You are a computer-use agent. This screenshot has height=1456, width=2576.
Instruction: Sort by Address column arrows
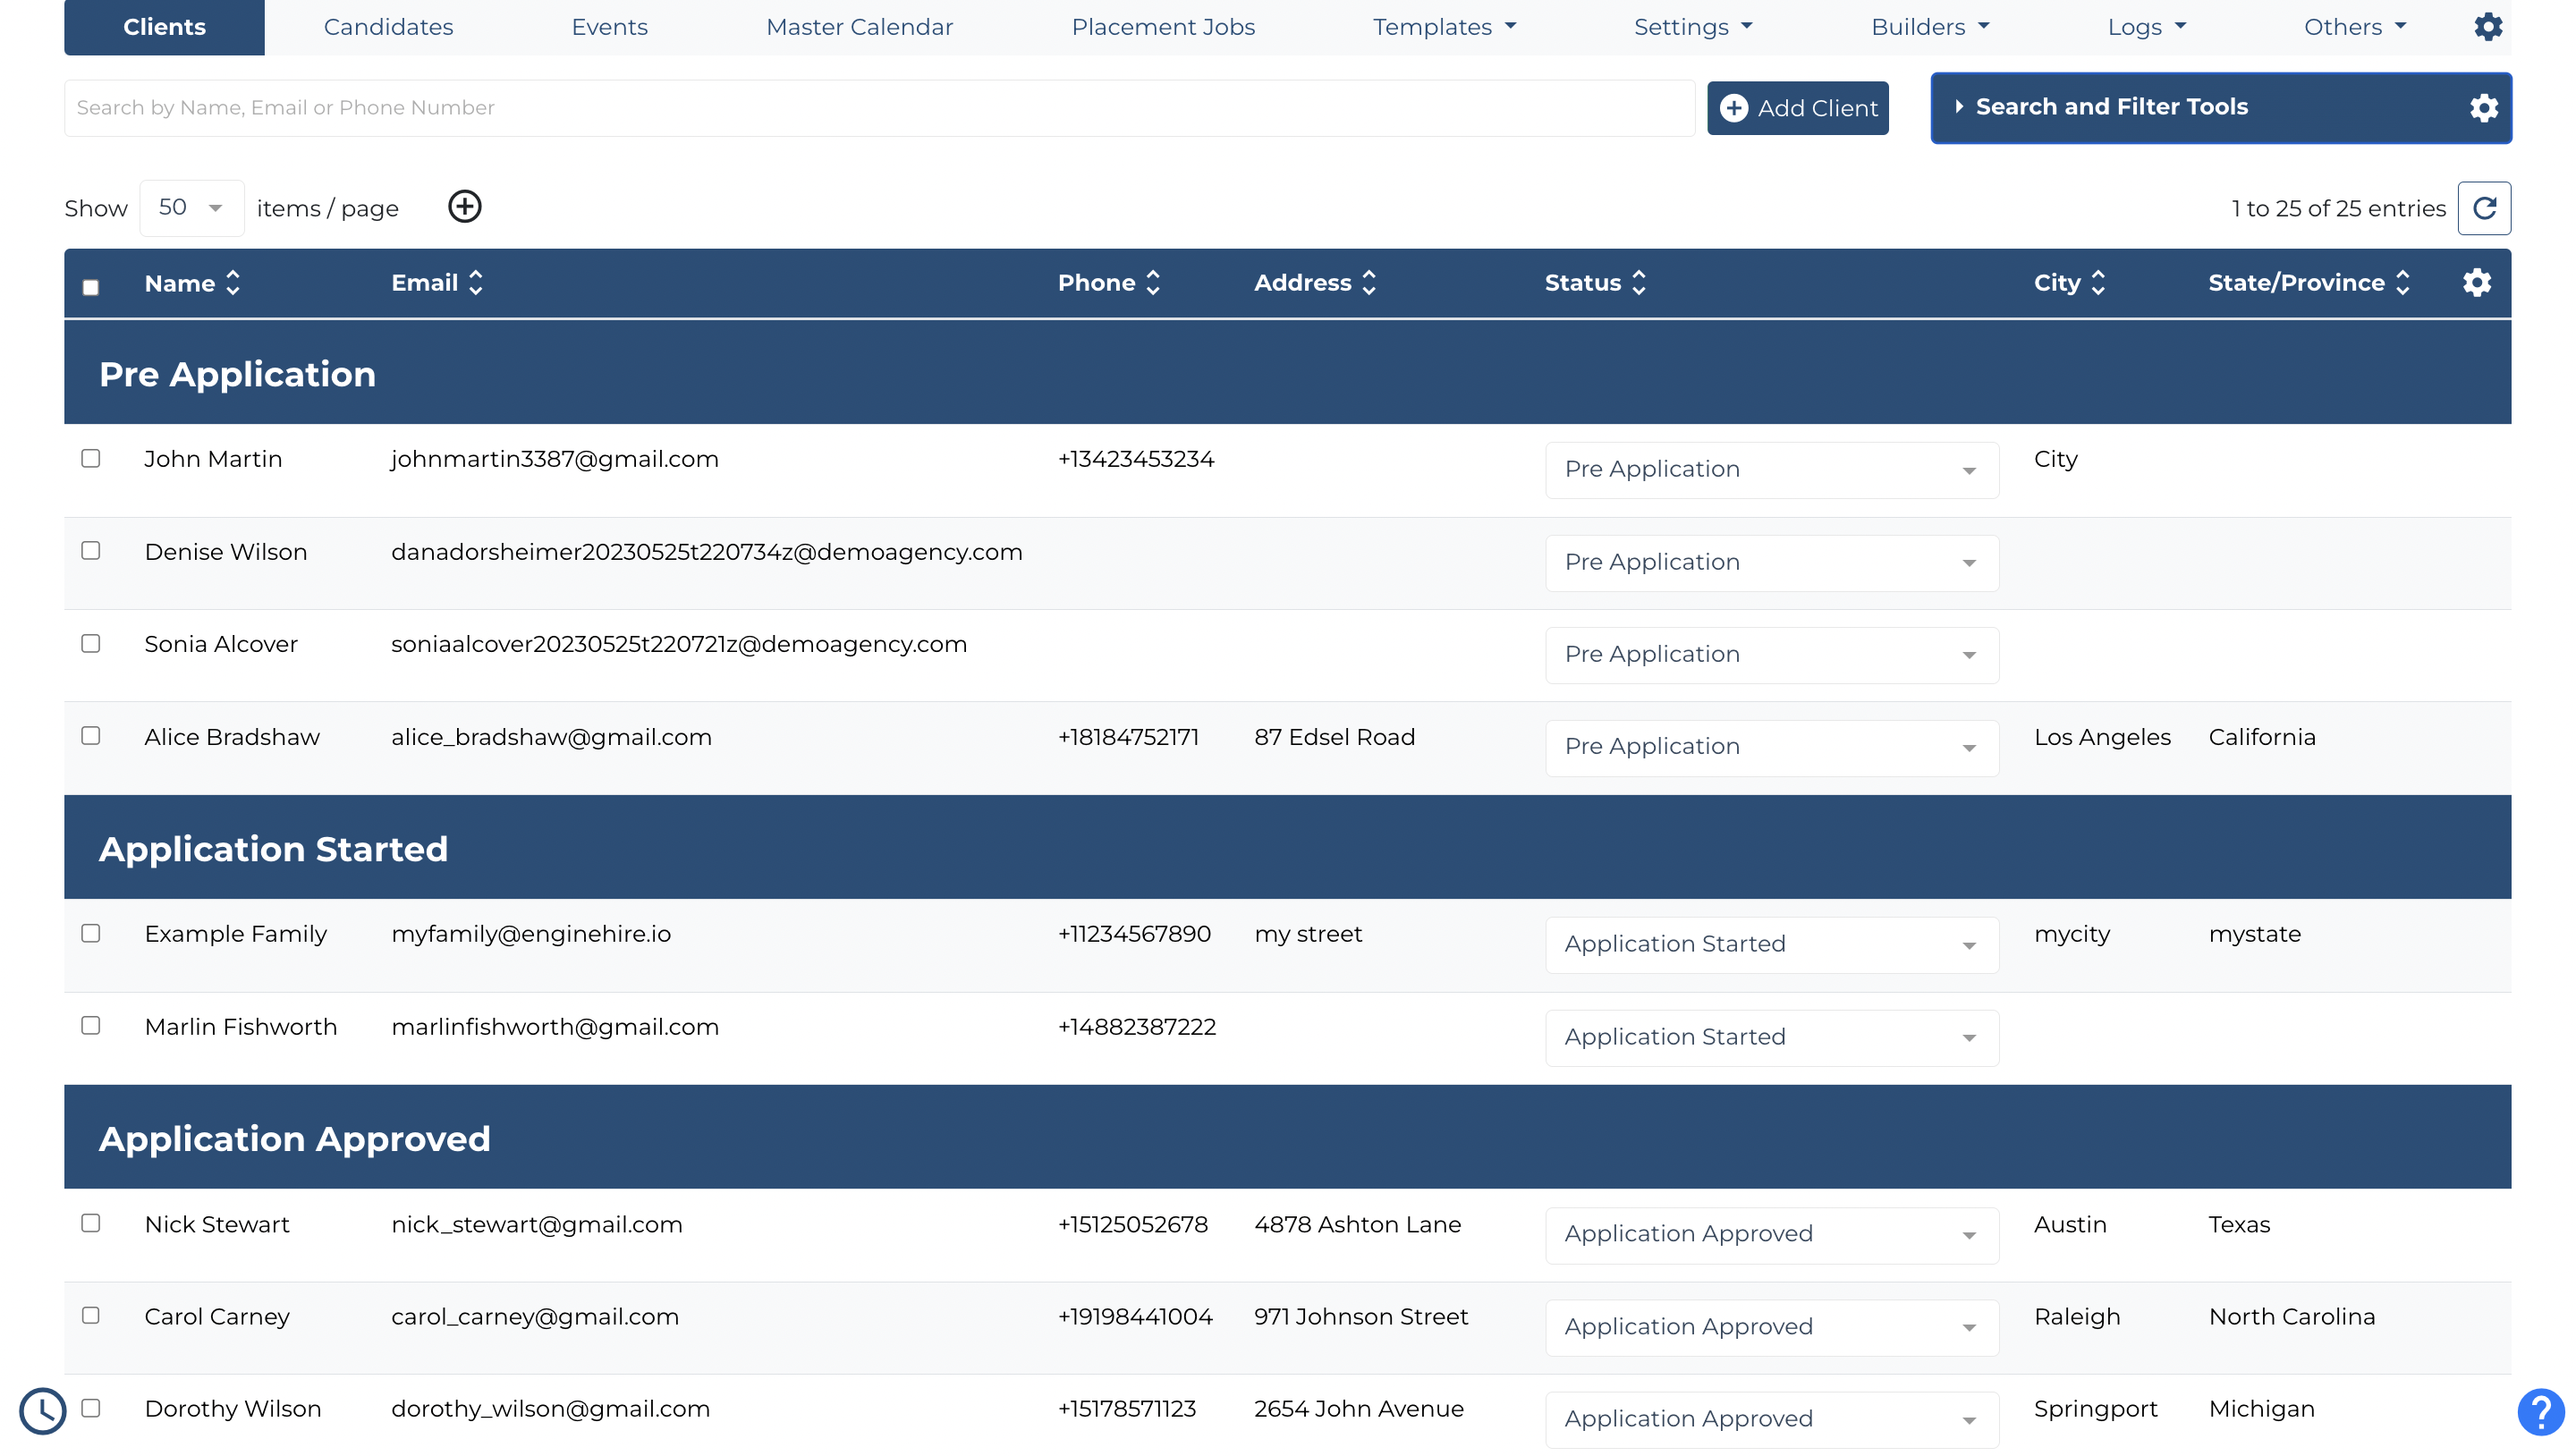1369,283
